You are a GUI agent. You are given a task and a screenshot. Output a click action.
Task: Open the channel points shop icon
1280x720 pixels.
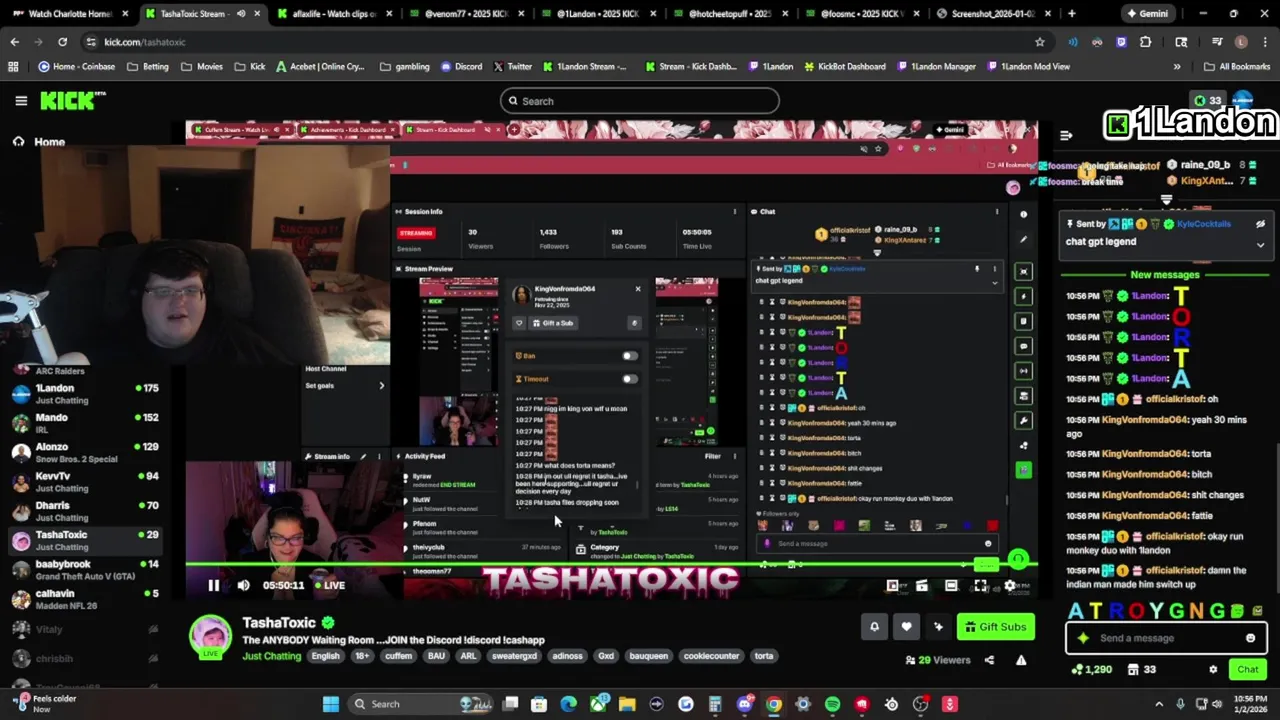(1134, 670)
